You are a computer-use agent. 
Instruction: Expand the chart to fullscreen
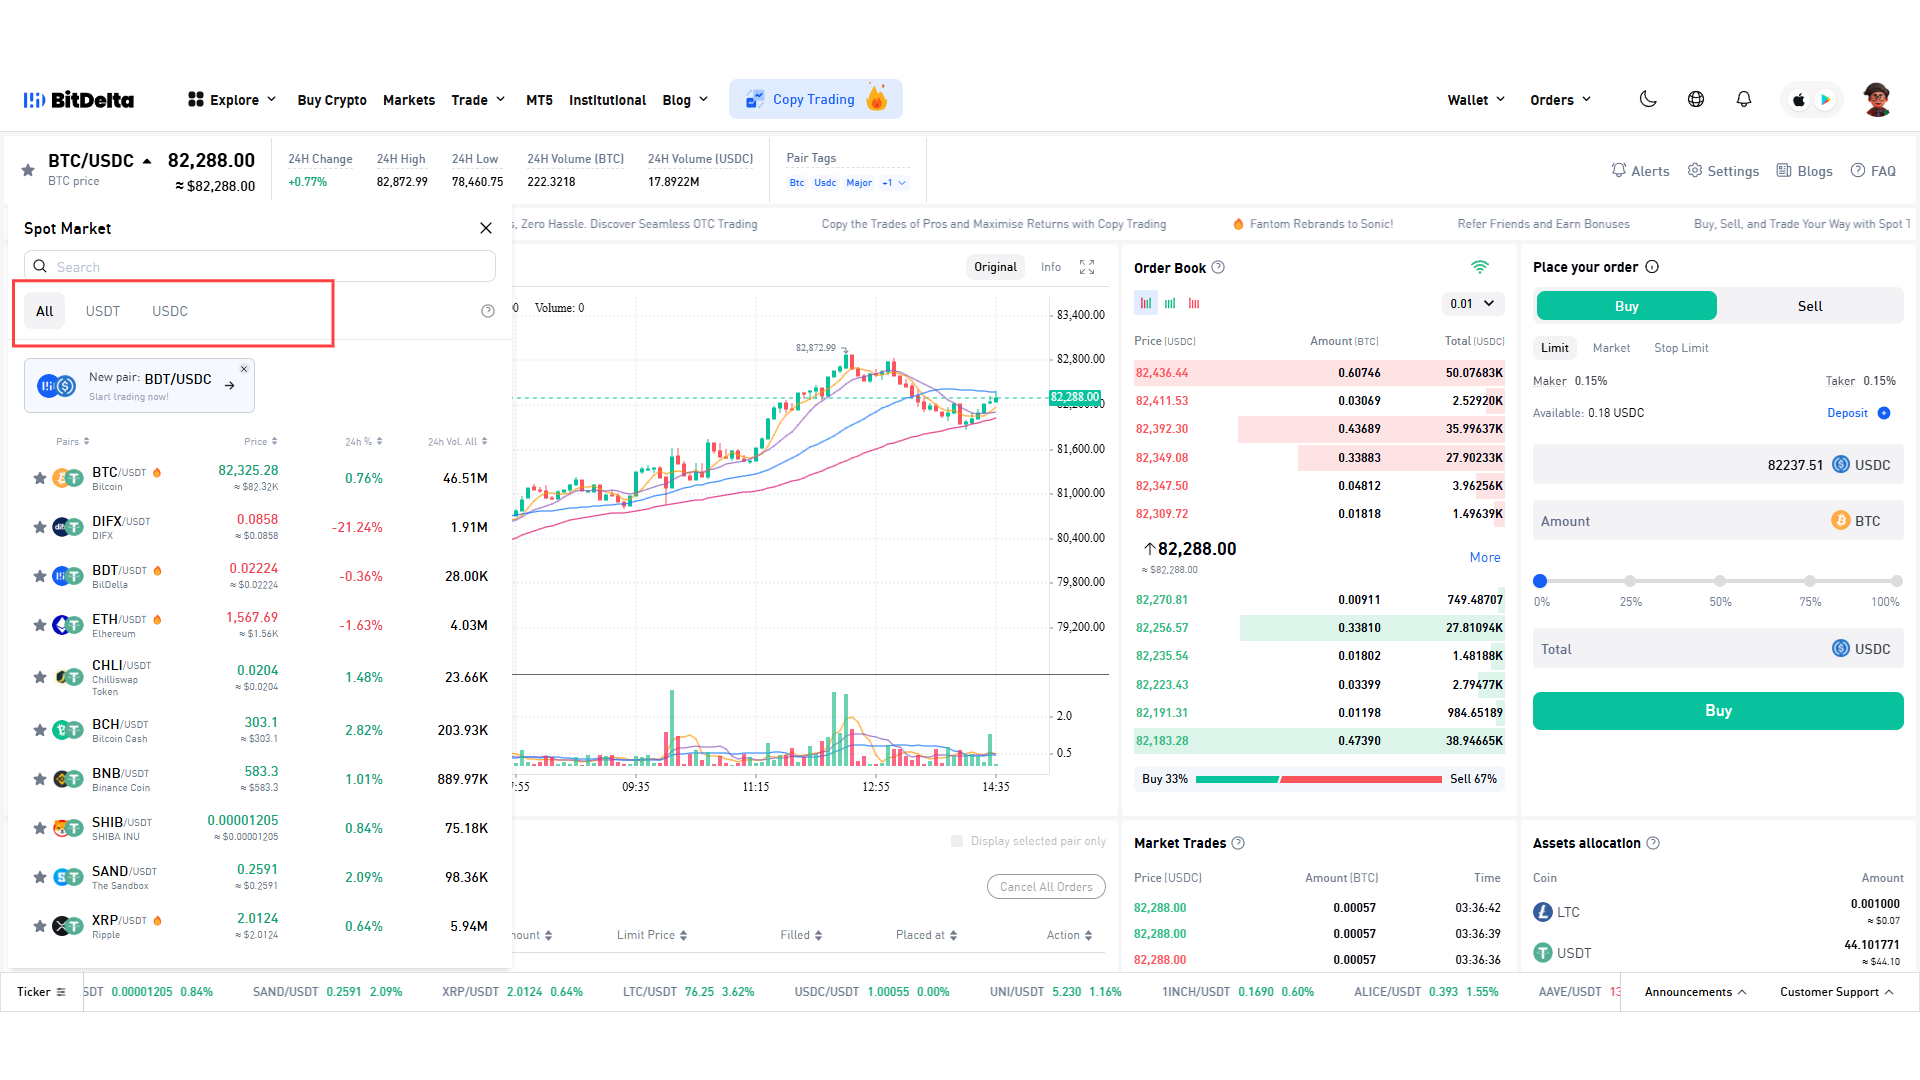pos(1087,267)
